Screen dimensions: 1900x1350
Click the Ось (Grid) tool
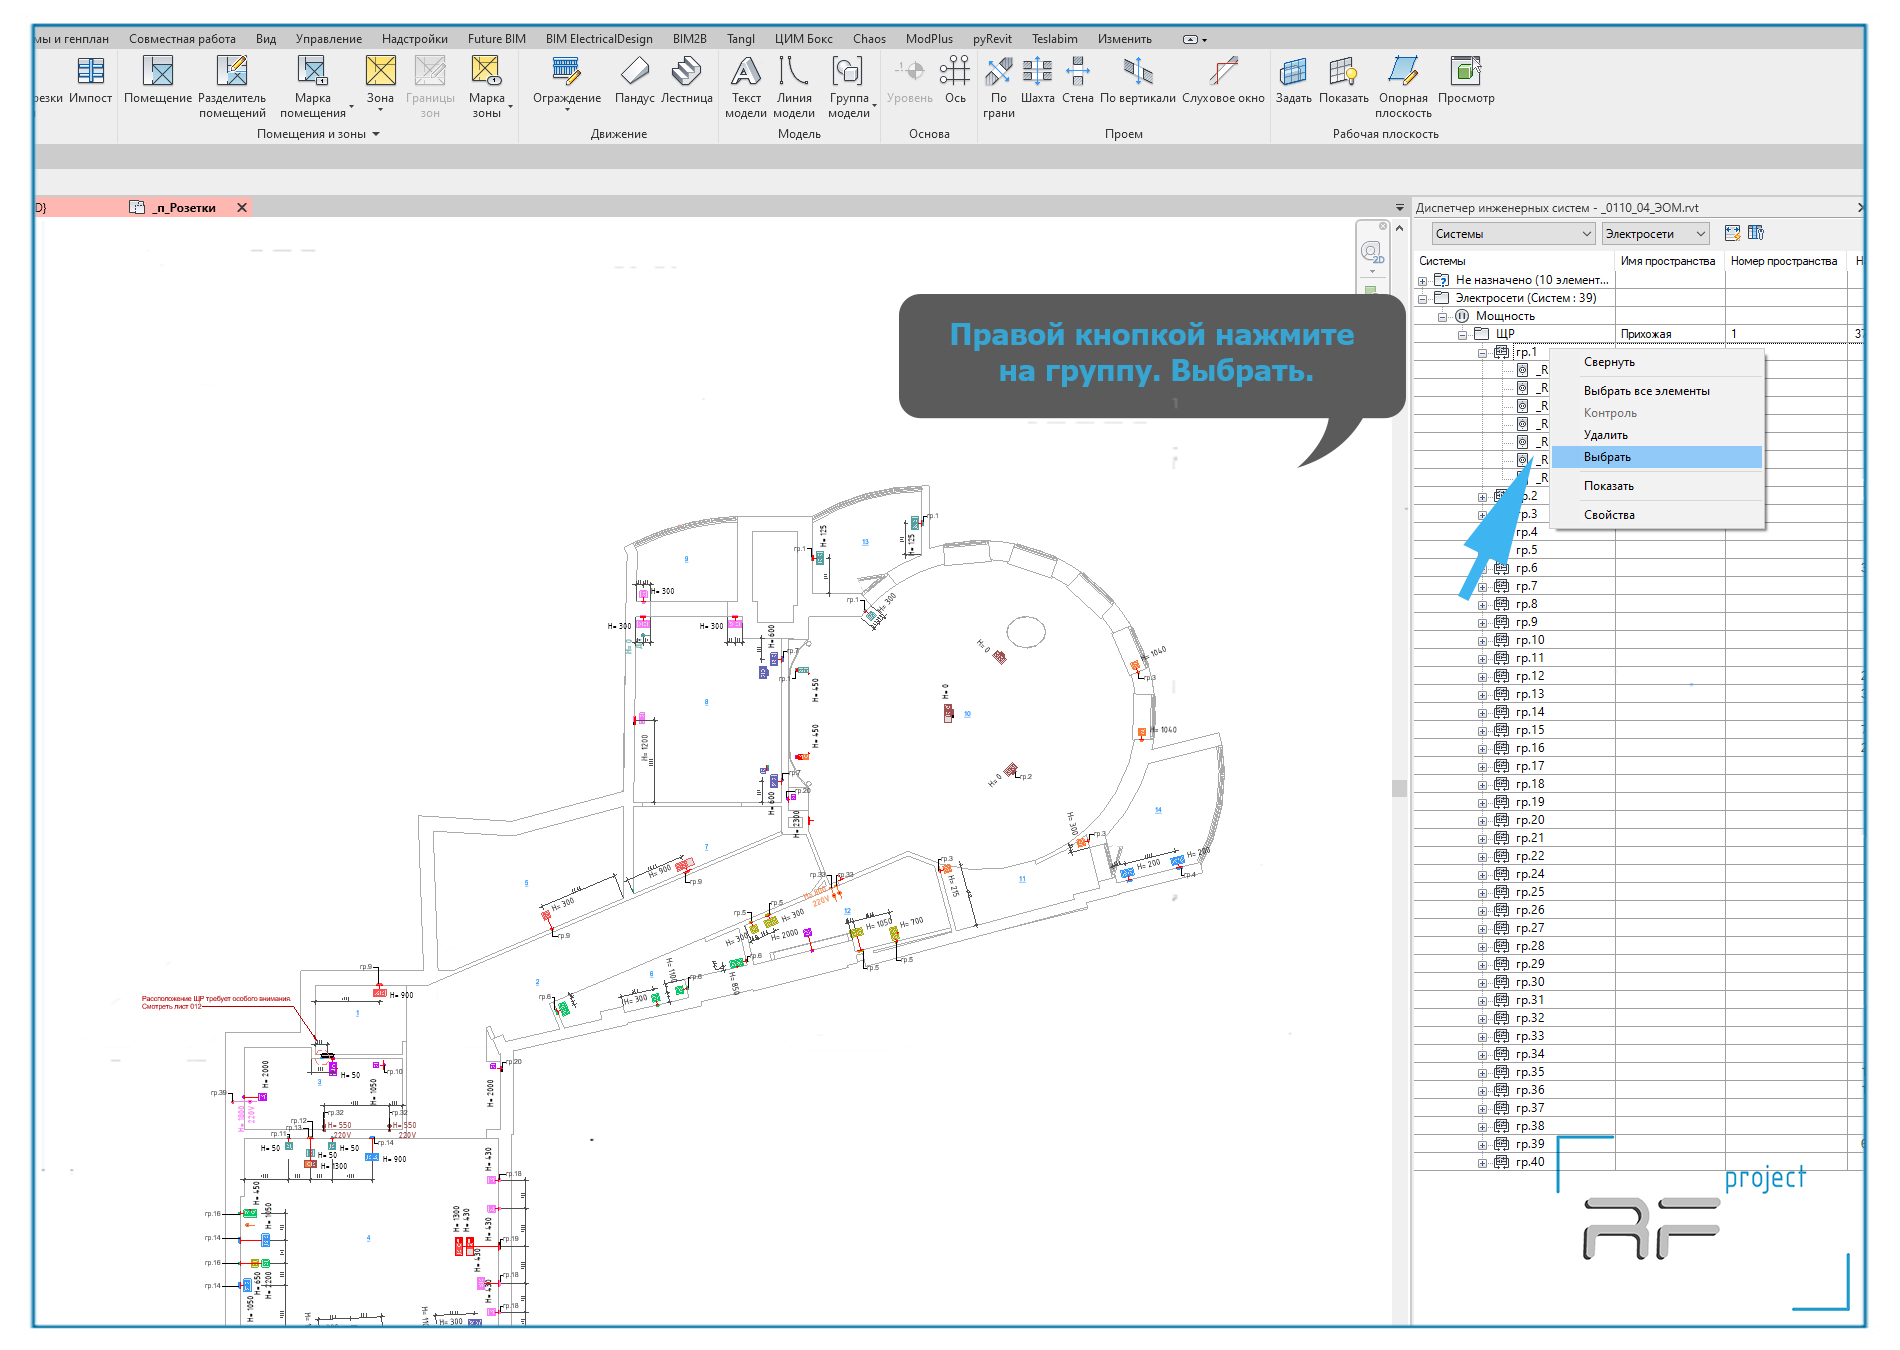pyautogui.click(x=955, y=80)
